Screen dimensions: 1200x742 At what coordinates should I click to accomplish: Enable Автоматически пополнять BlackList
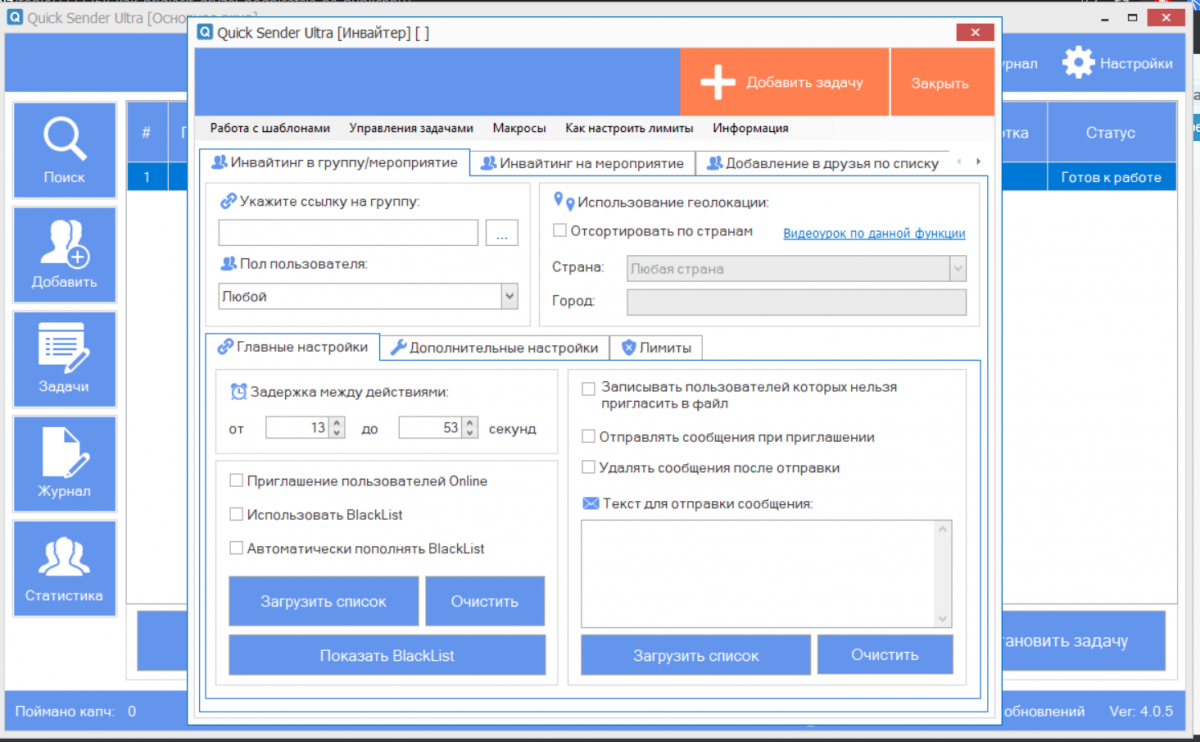point(237,548)
